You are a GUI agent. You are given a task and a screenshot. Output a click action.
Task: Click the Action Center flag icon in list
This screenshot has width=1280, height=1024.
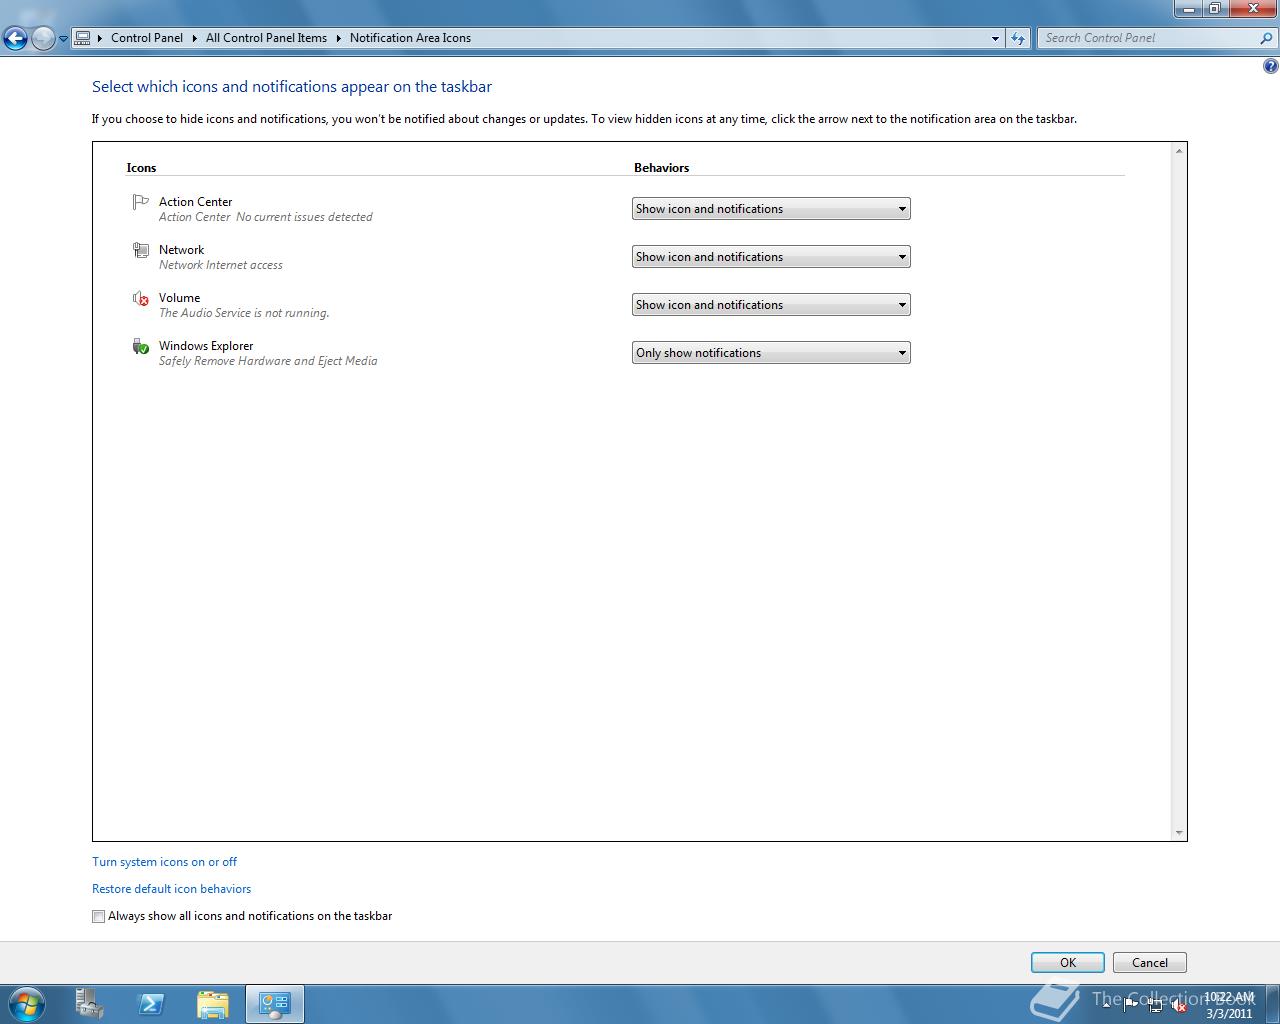click(x=140, y=202)
